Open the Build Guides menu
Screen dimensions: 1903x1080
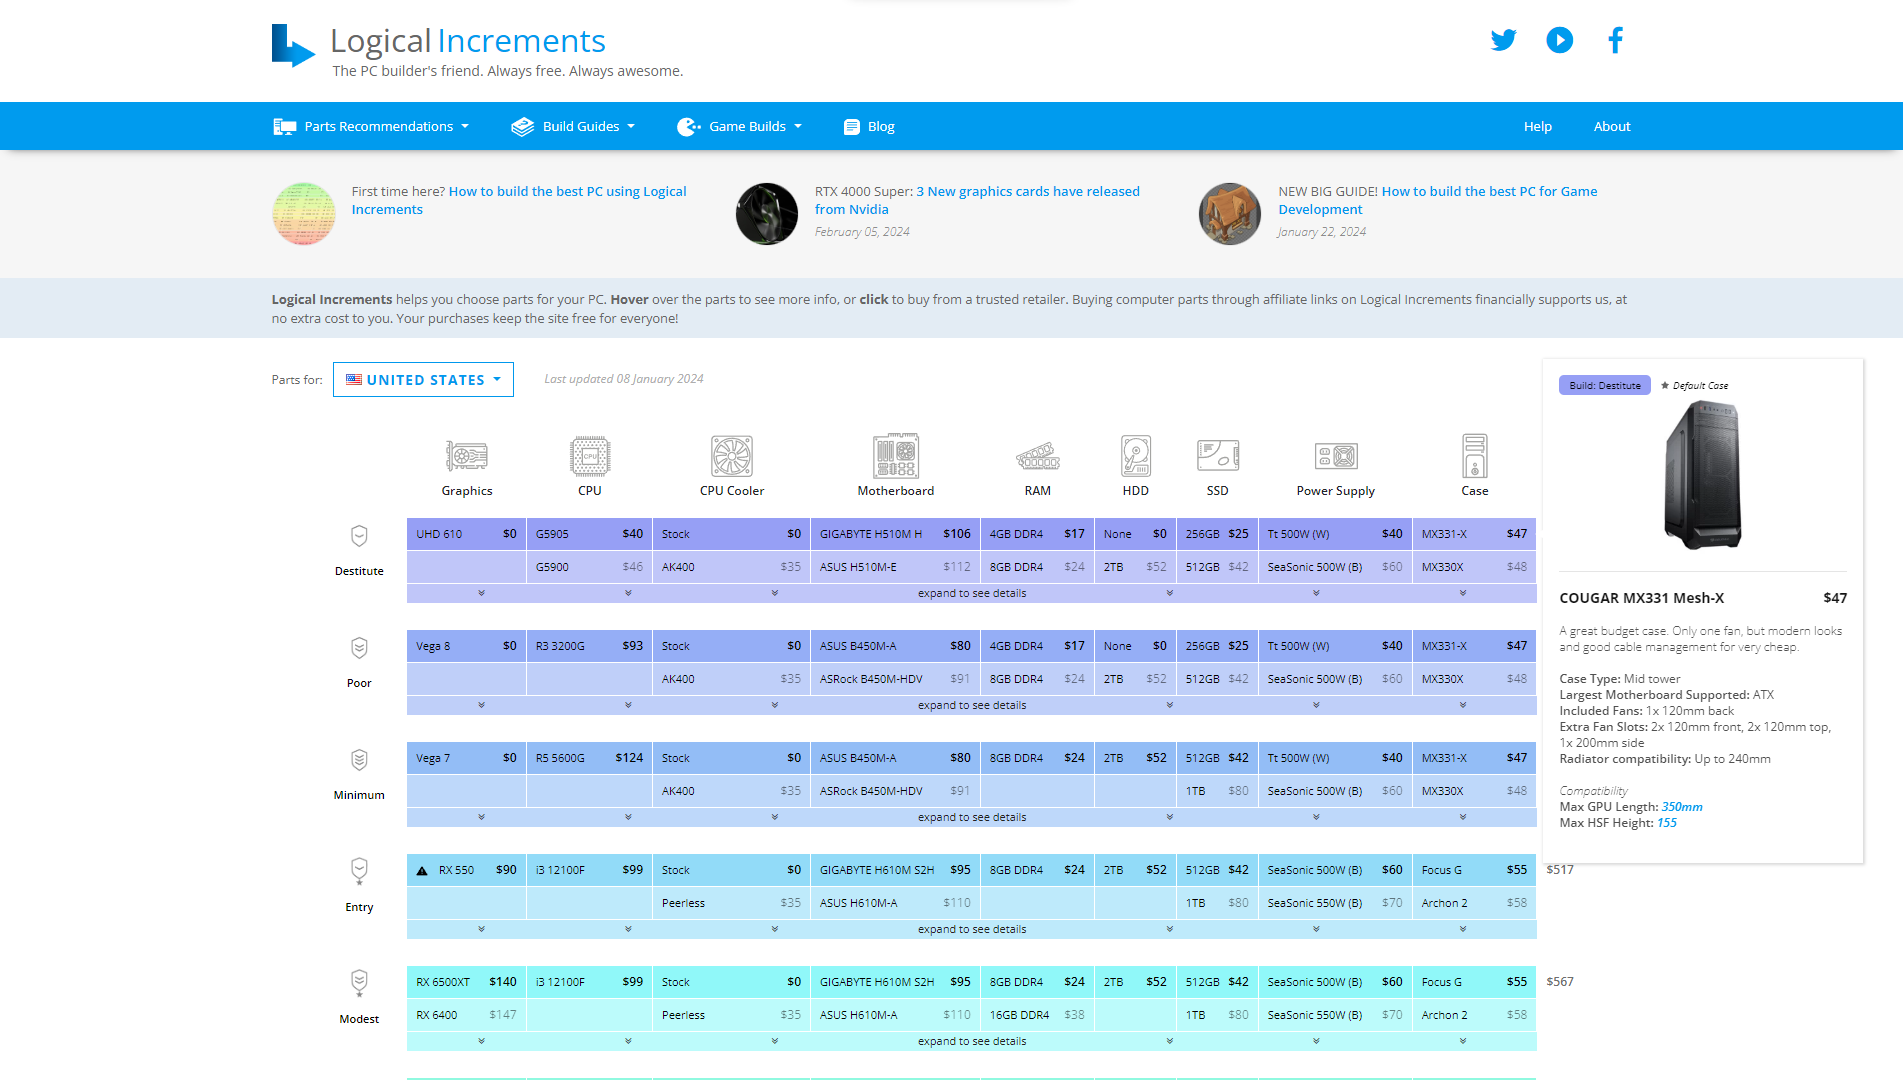pyautogui.click(x=573, y=127)
